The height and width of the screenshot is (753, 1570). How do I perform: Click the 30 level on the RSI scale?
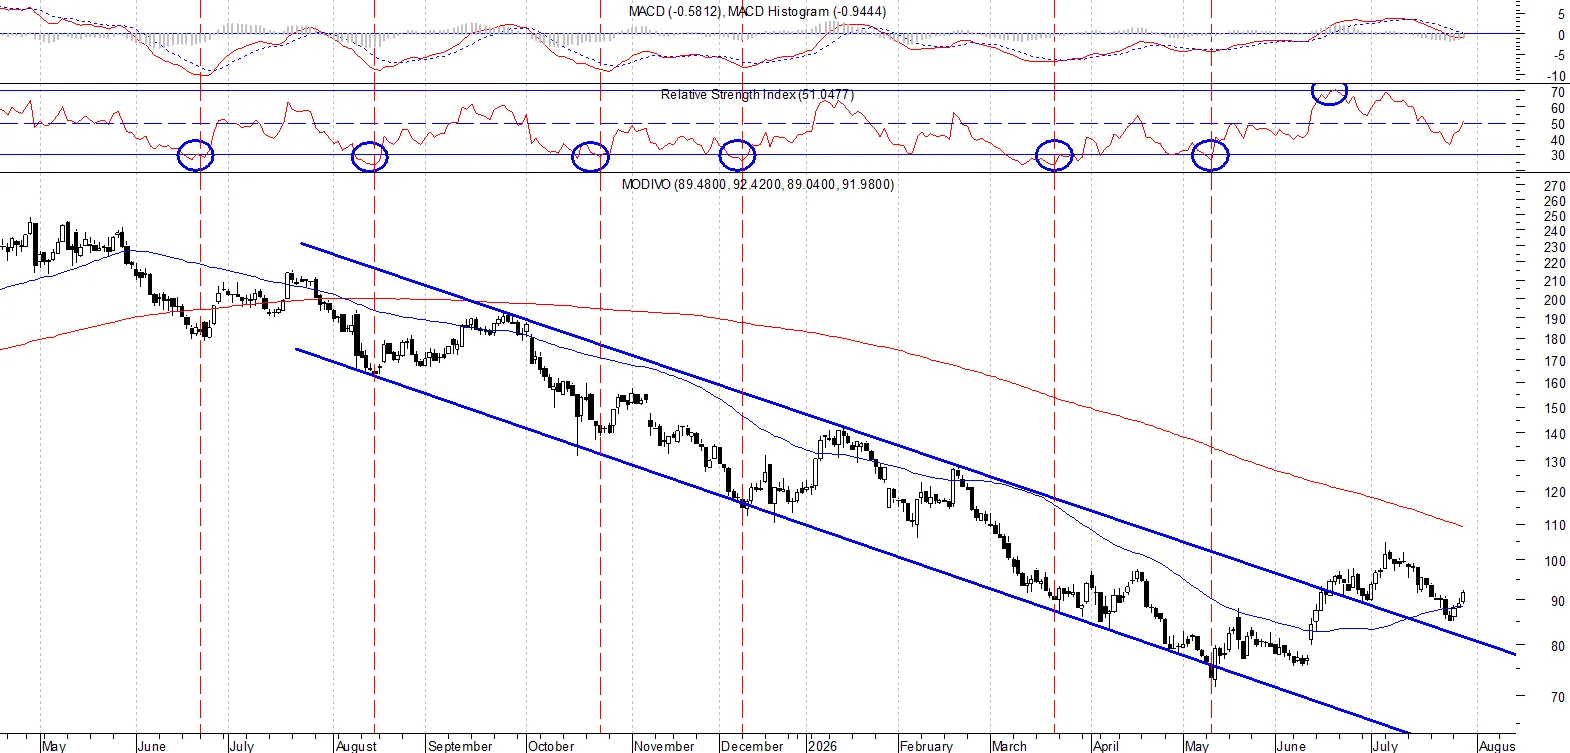tap(1558, 155)
